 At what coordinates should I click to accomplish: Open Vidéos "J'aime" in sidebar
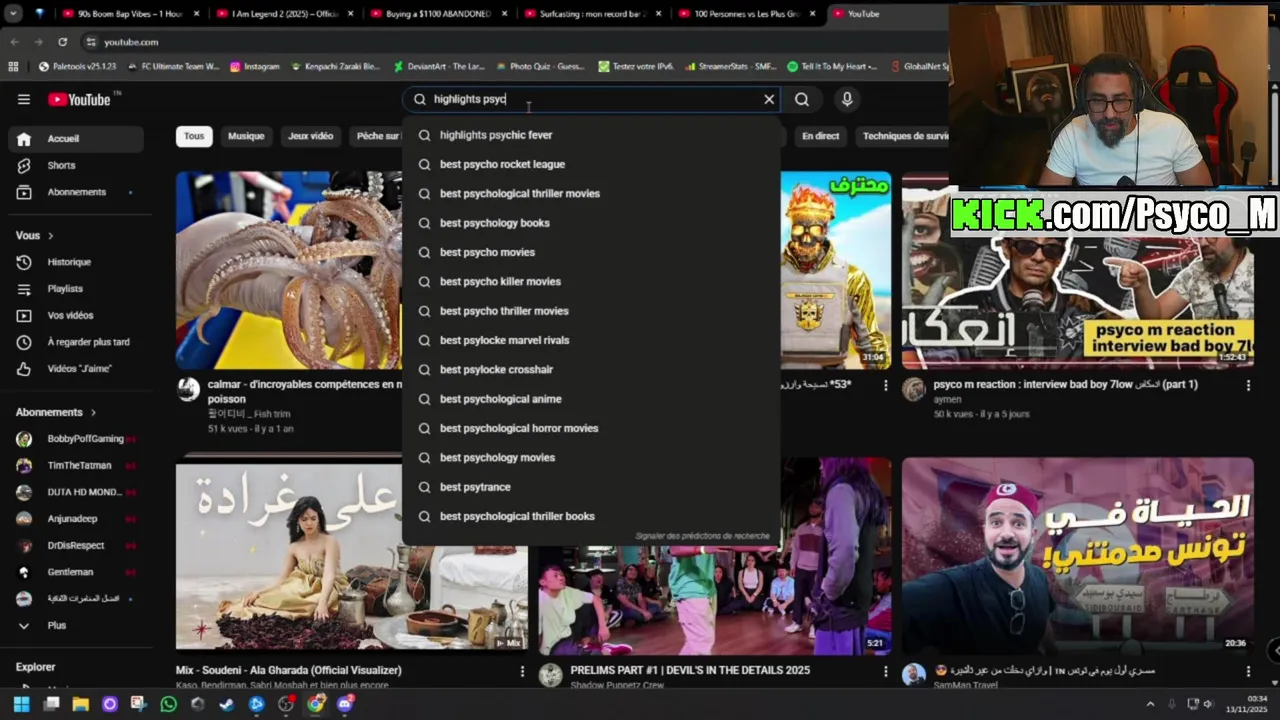pos(76,369)
